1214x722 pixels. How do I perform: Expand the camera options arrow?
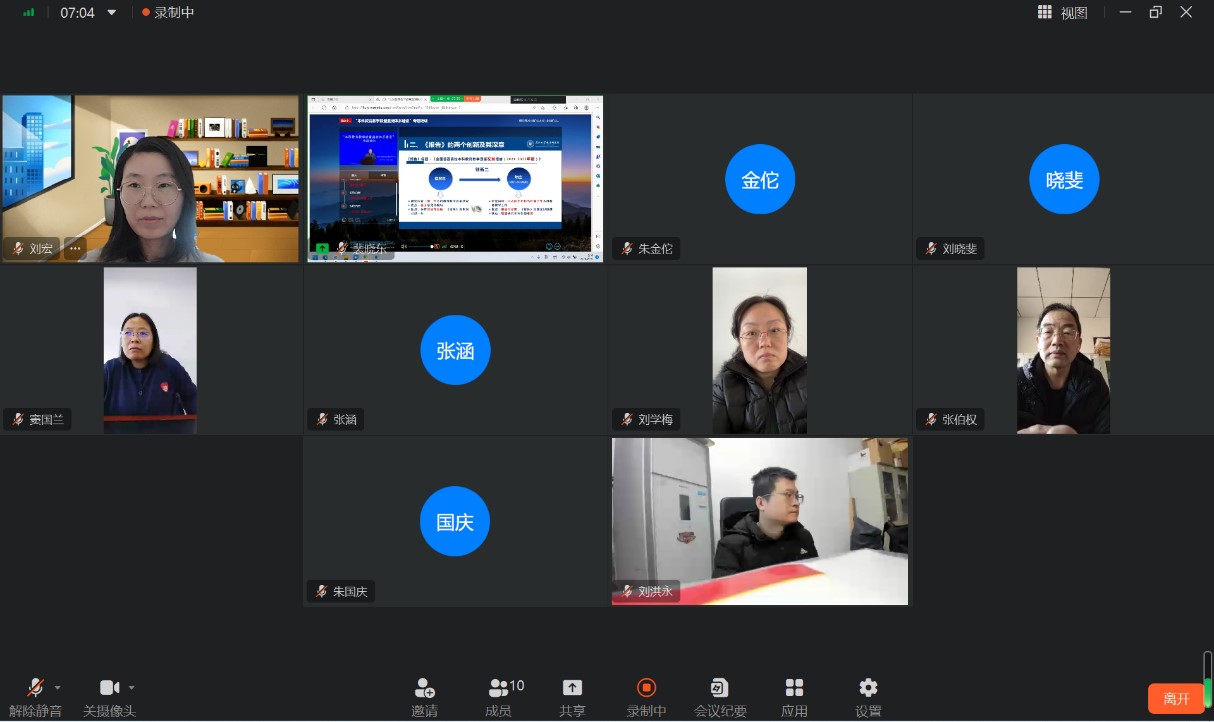click(131, 688)
